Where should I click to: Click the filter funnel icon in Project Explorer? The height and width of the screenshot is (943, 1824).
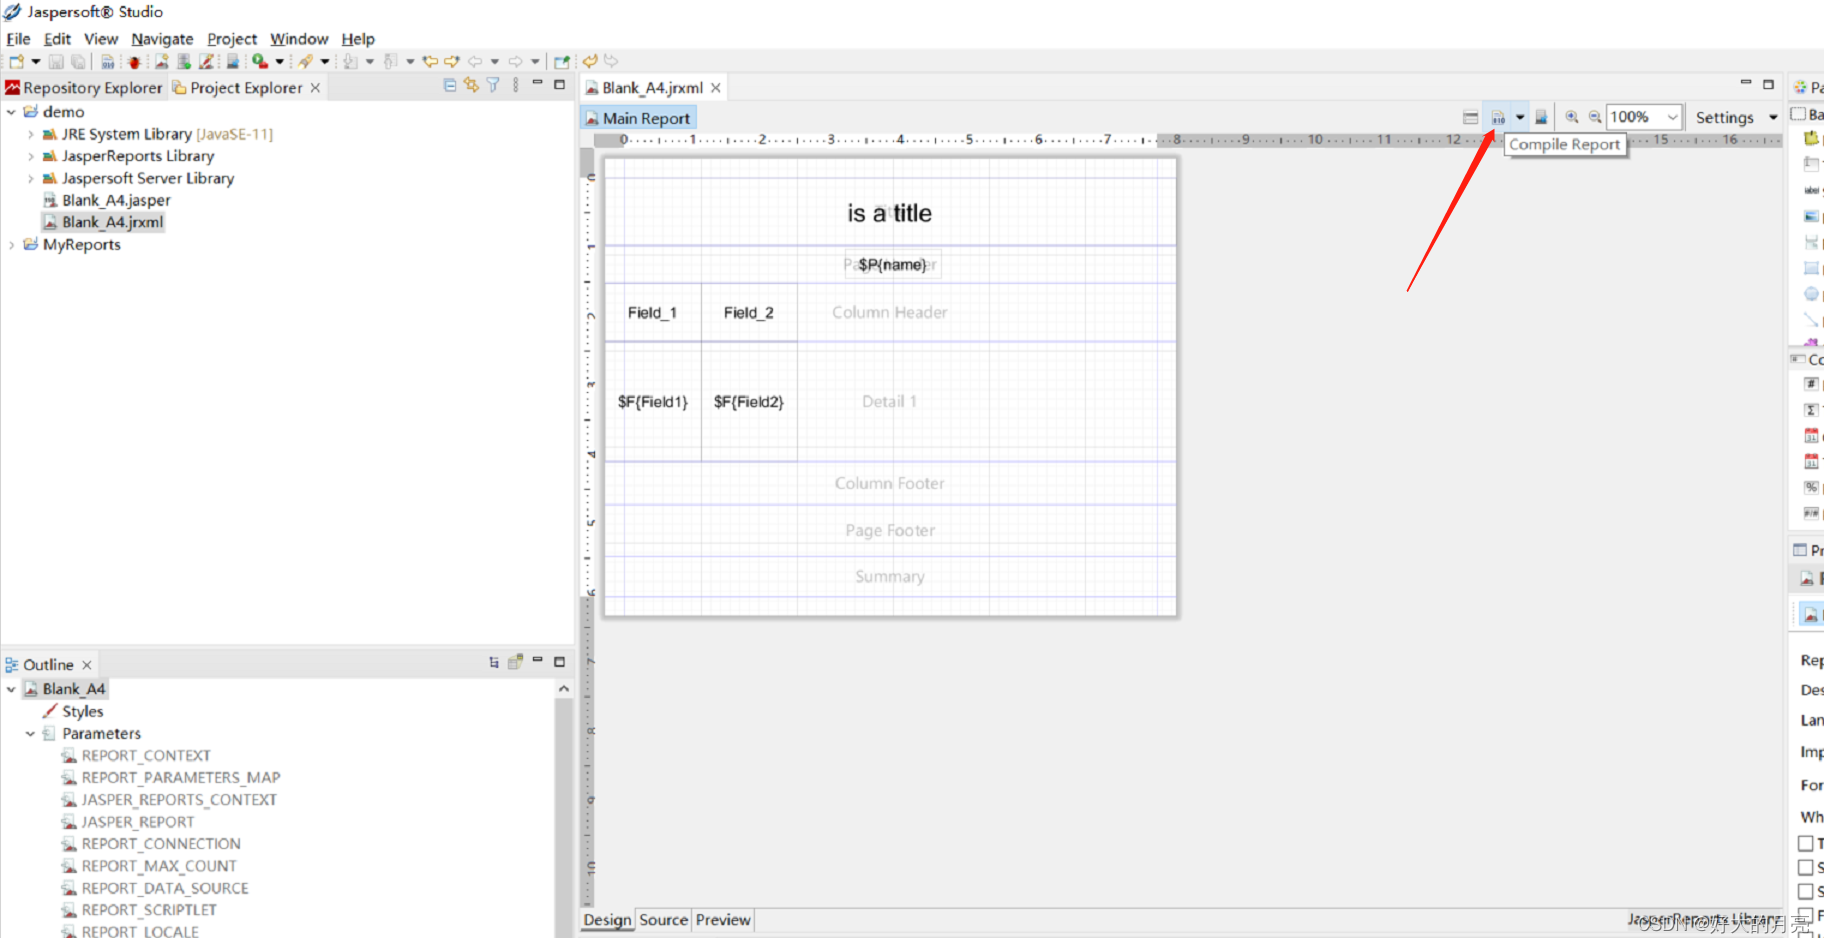point(493,86)
